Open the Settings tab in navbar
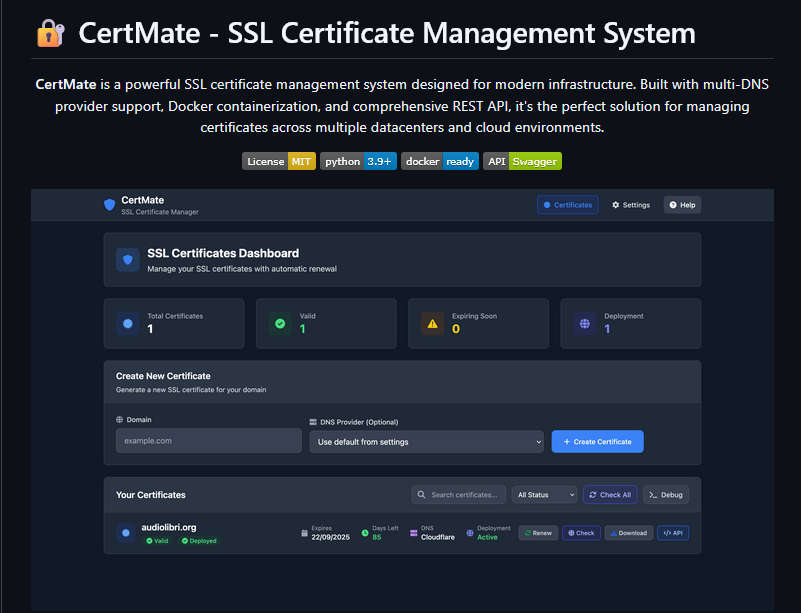Image resolution: width=801 pixels, height=613 pixels. click(631, 205)
